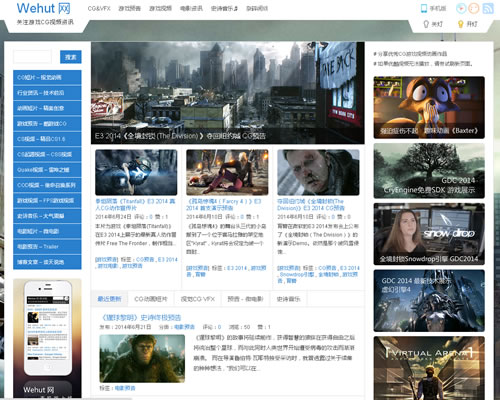Focus the sidebar search input box
The width and height of the screenshot is (500, 400).
click(x=32, y=57)
